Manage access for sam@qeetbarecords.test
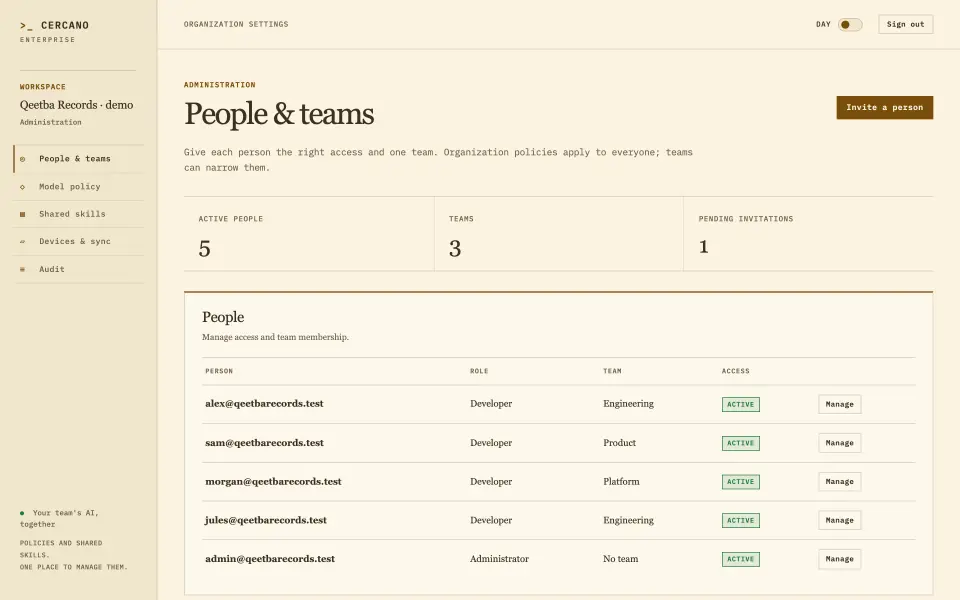Screen dimensions: 960x600 [x=839, y=443]
